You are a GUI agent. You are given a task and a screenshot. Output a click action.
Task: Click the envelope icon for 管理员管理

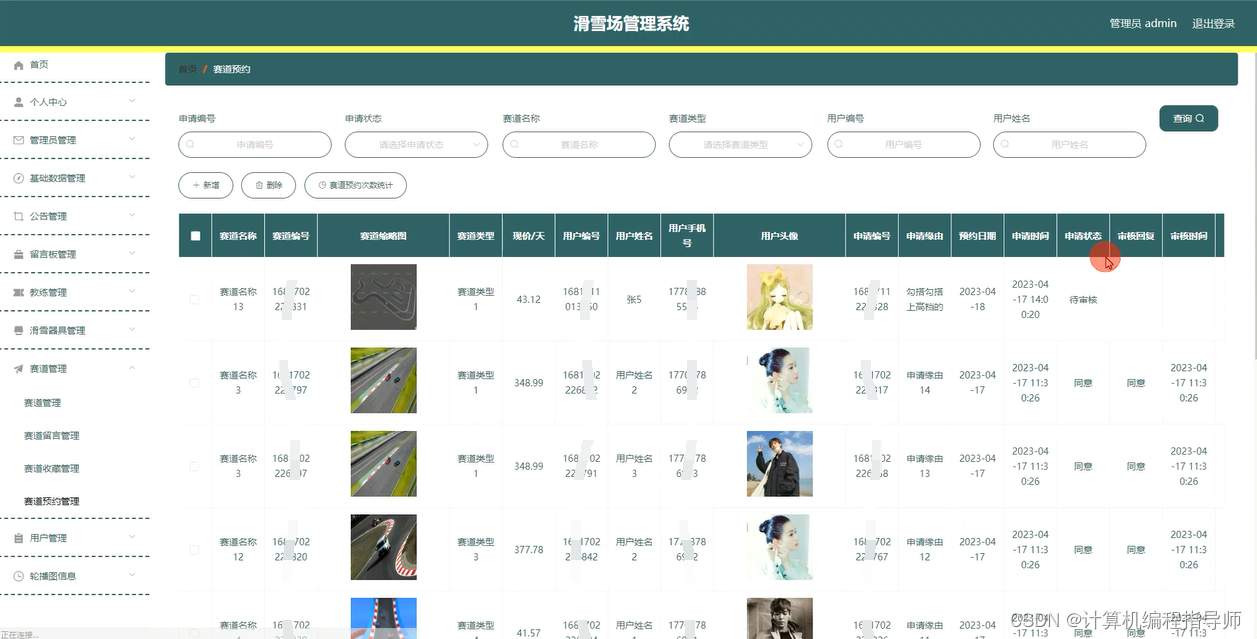(x=16, y=140)
